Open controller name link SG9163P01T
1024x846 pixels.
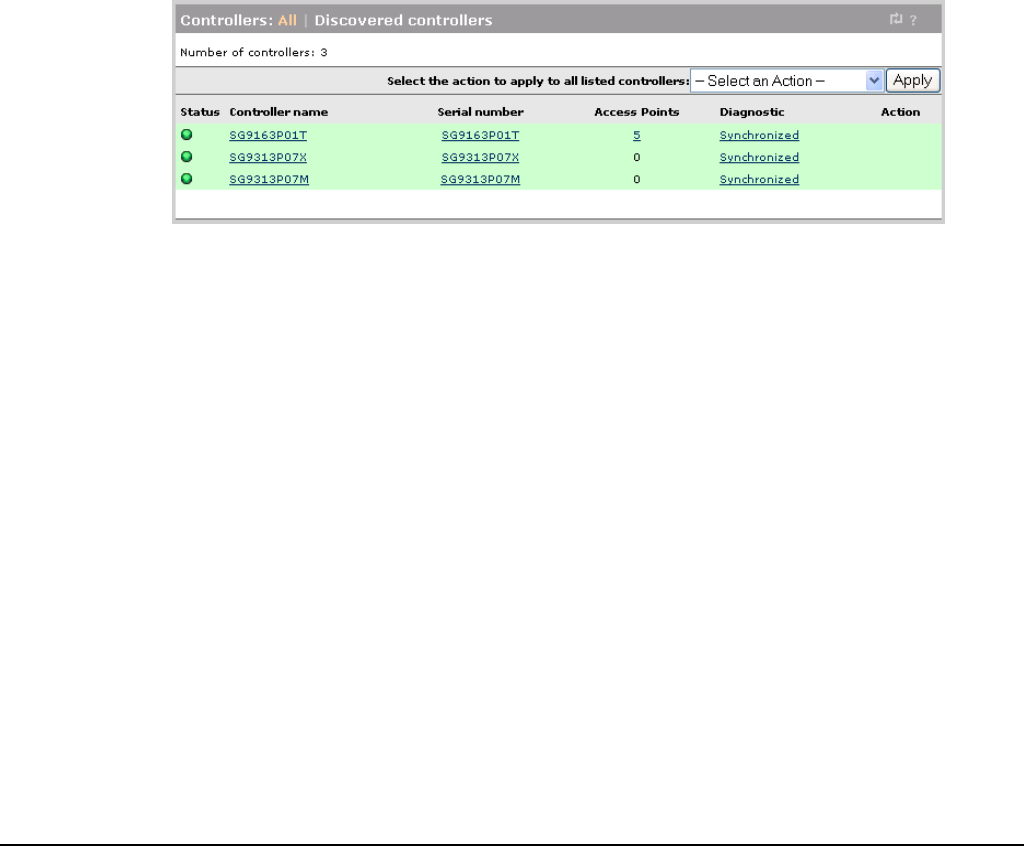(268, 135)
